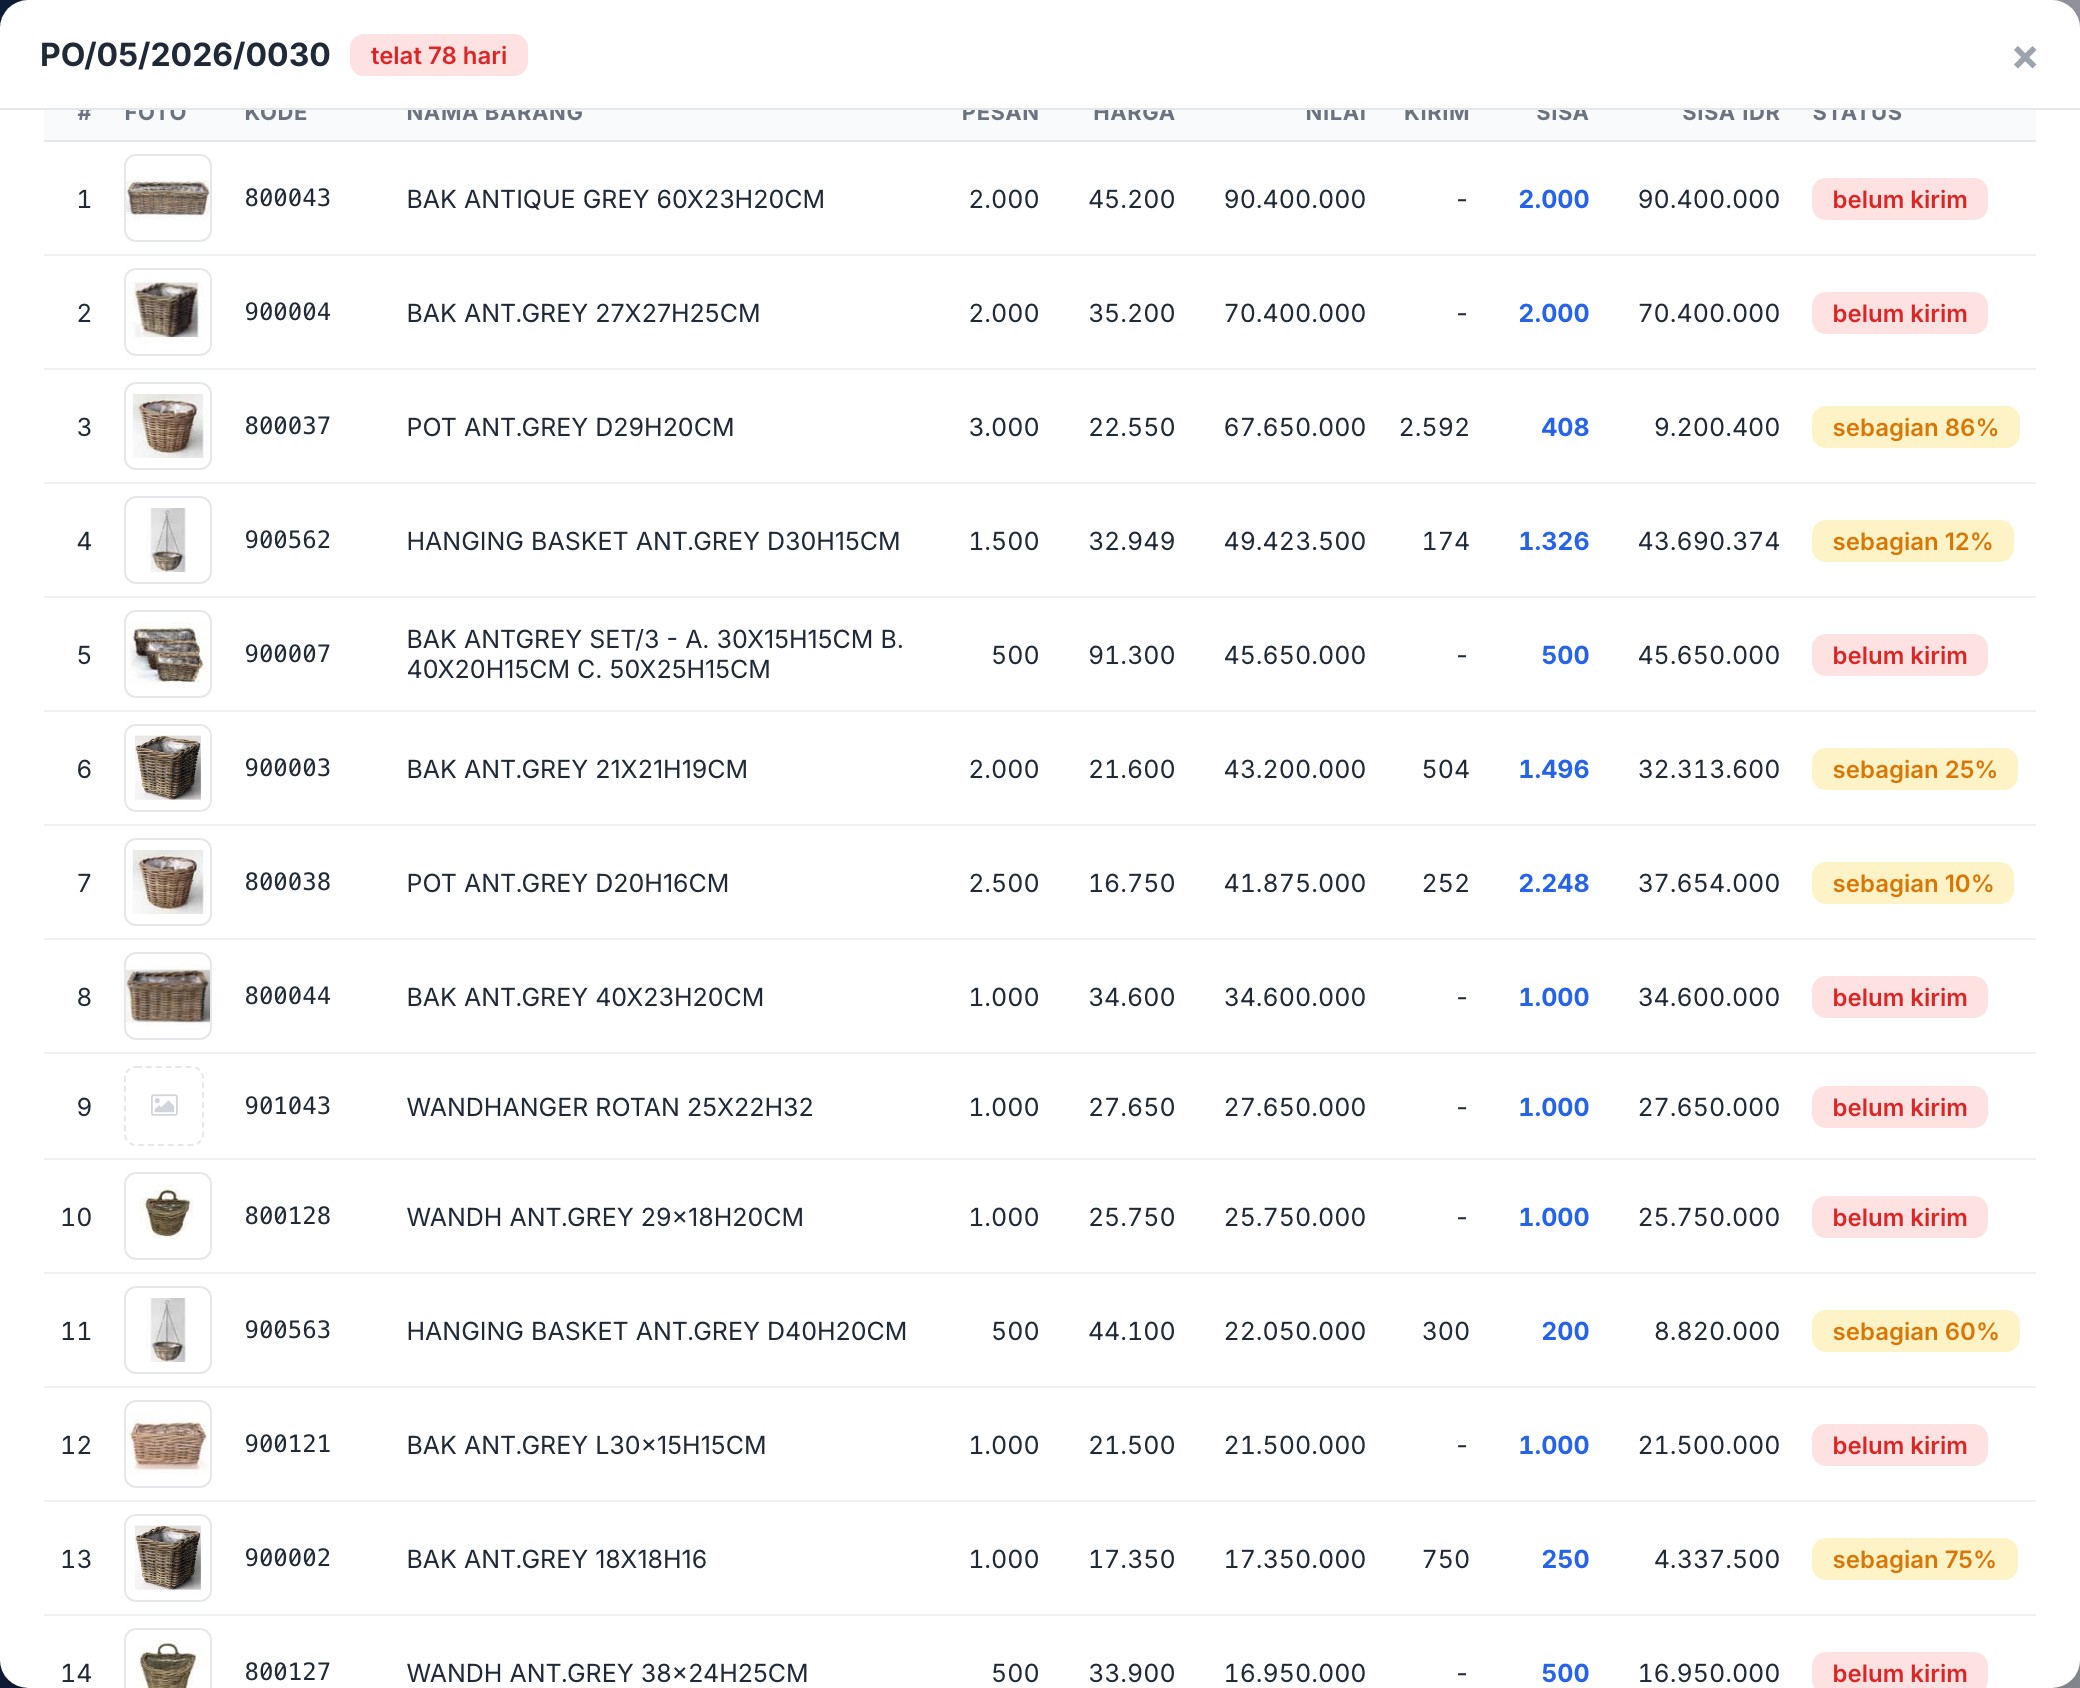Click sisa value 1.326
Image resolution: width=2080 pixels, height=1688 pixels.
point(1554,541)
